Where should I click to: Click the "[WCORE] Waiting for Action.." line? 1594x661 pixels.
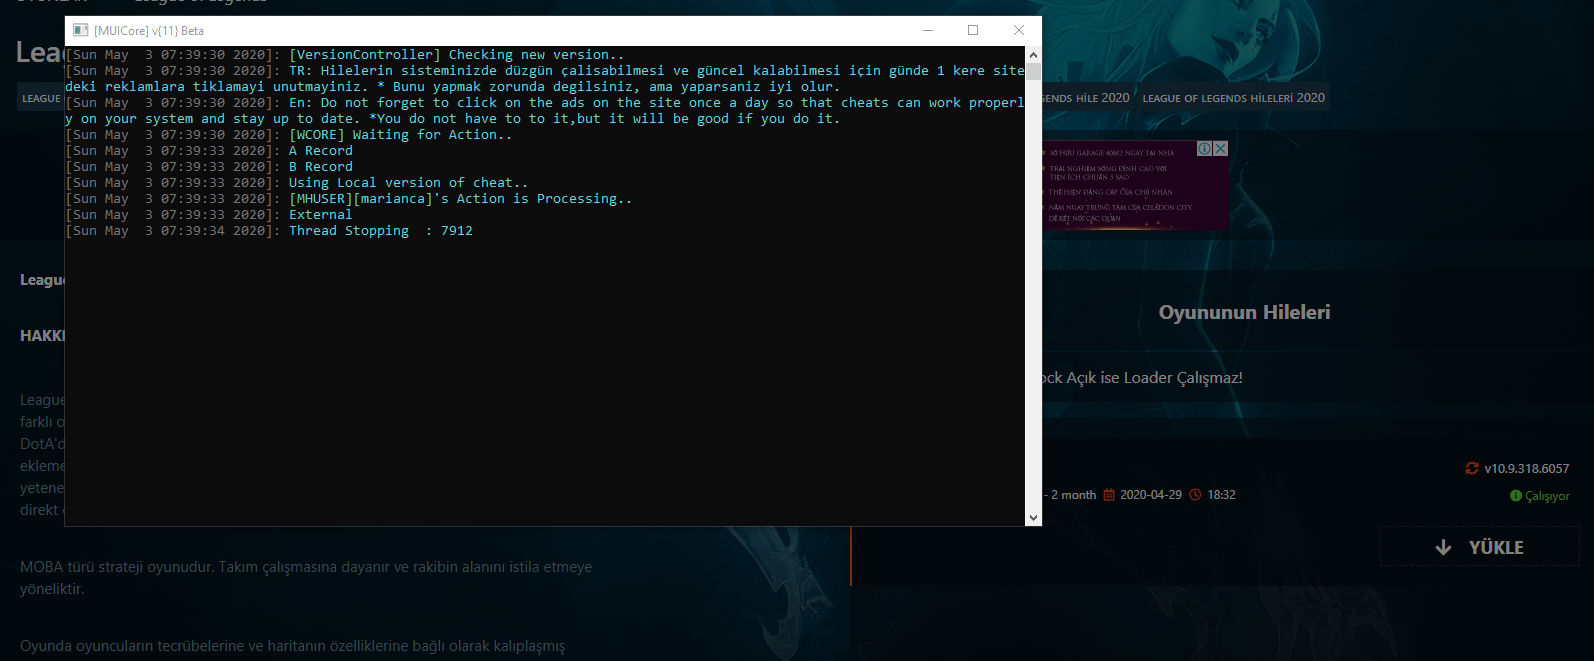(x=400, y=135)
